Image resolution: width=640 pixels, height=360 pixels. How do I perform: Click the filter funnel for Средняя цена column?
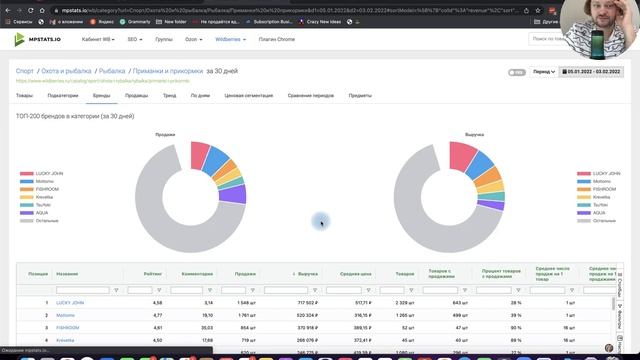pos(368,290)
